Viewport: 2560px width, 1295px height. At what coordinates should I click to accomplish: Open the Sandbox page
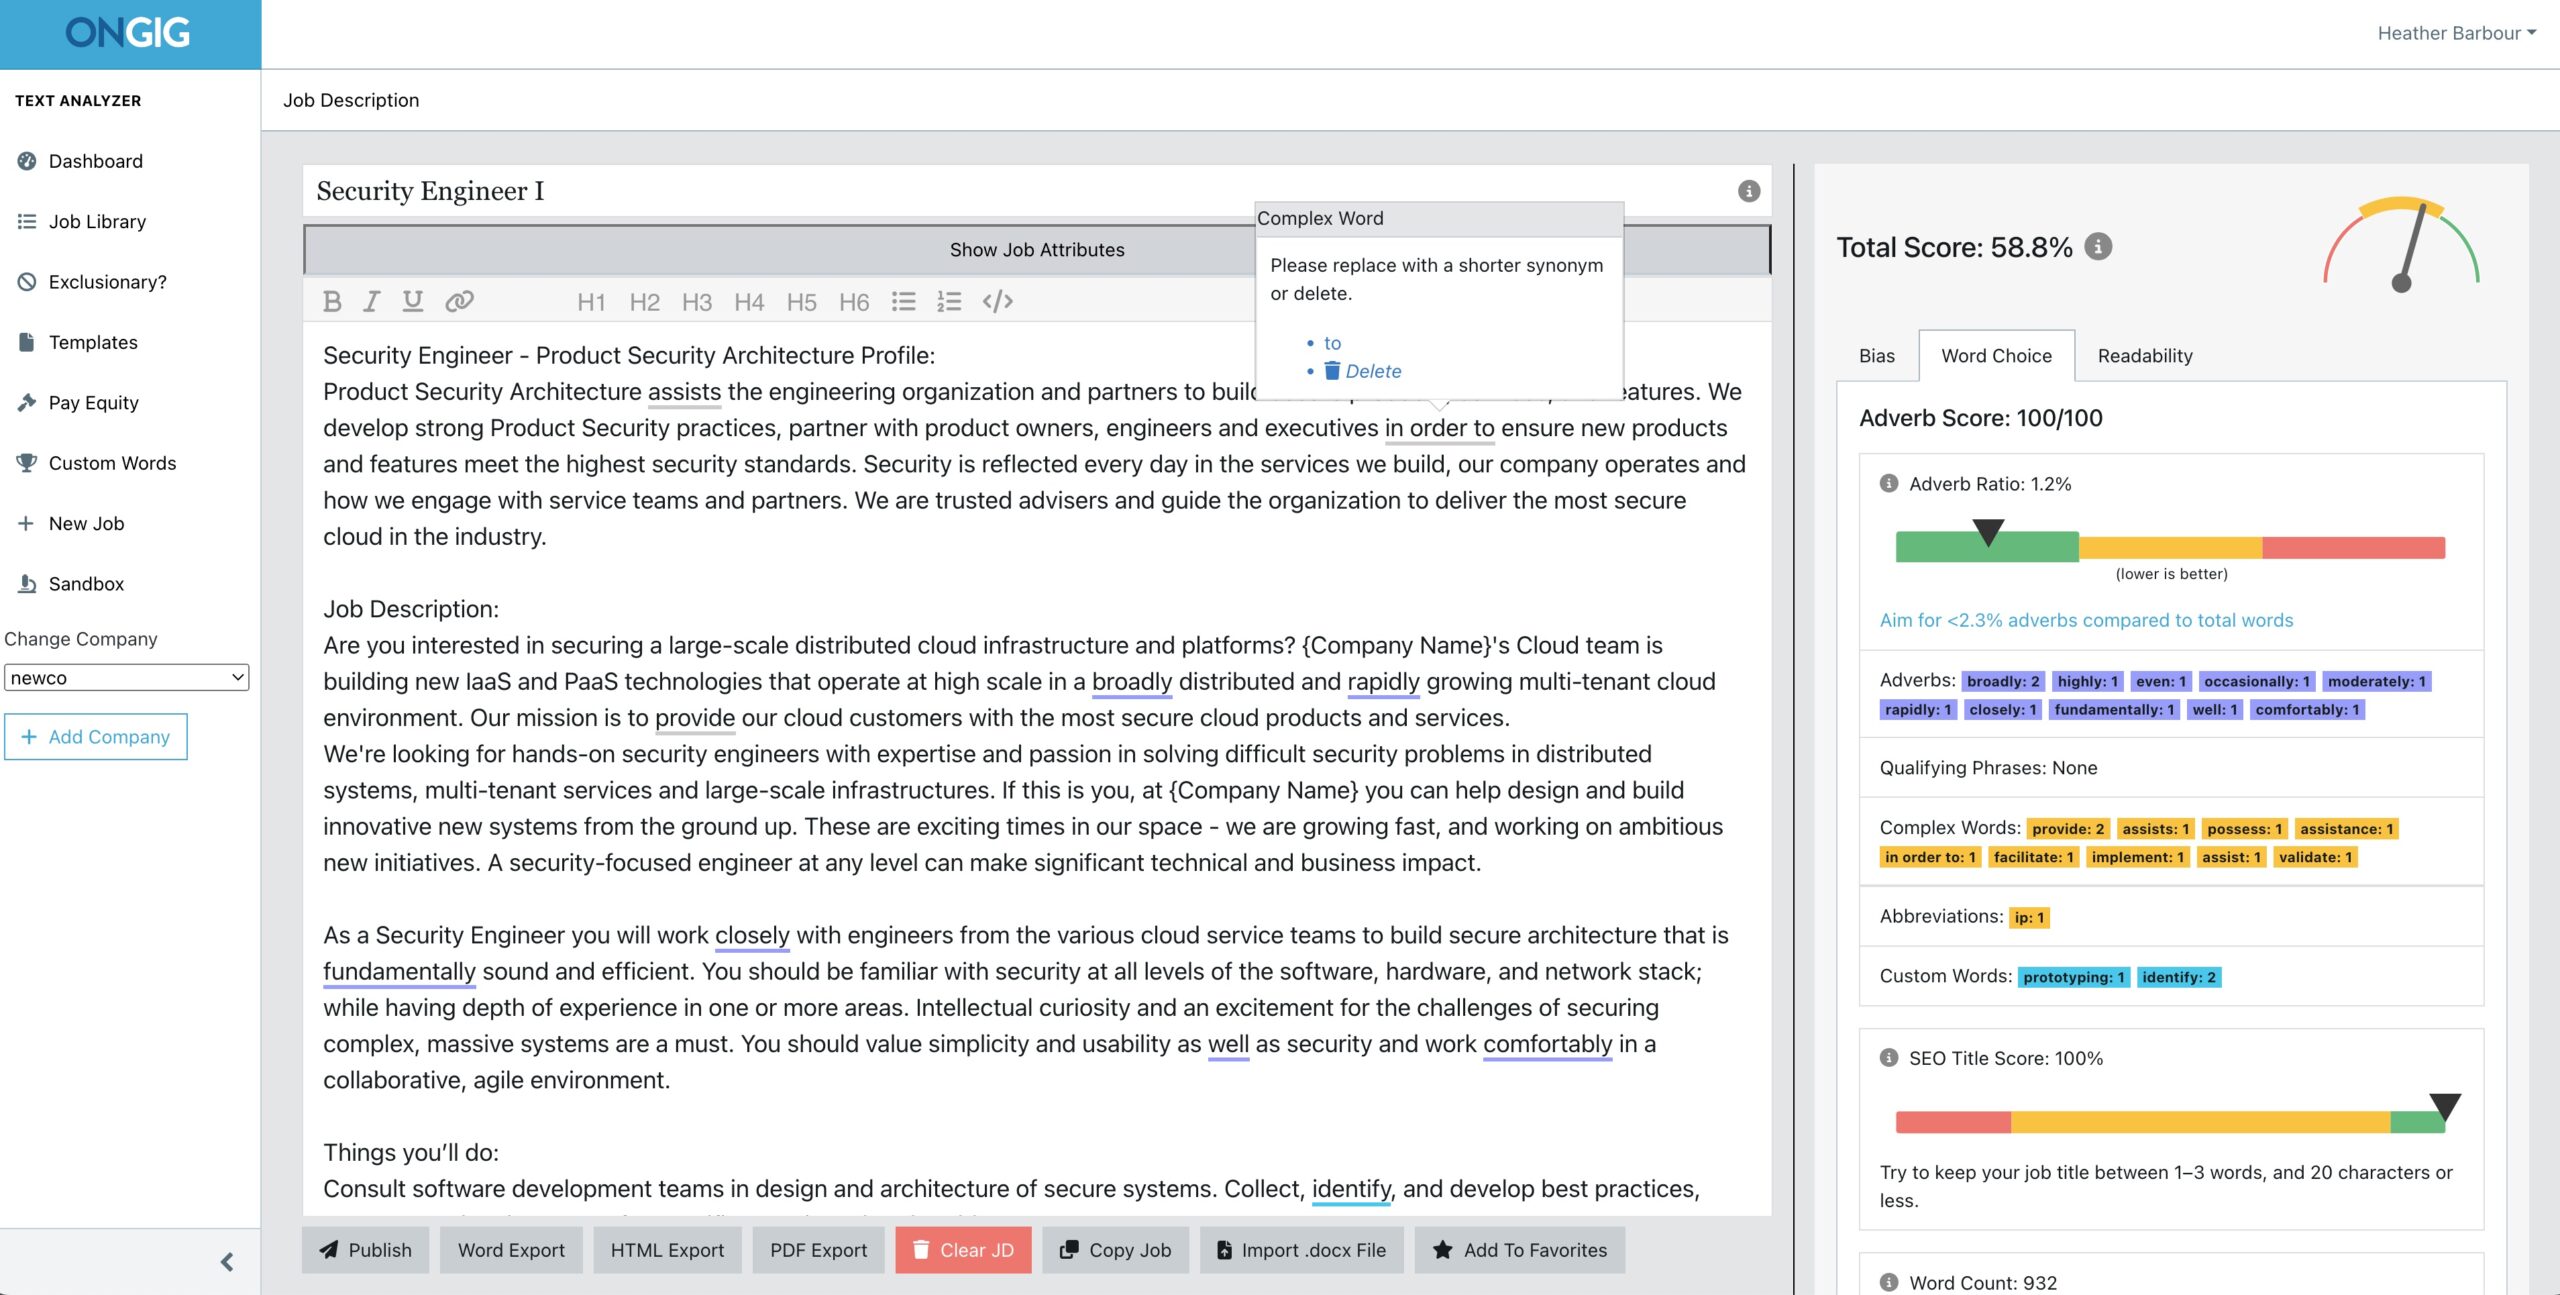click(x=86, y=583)
